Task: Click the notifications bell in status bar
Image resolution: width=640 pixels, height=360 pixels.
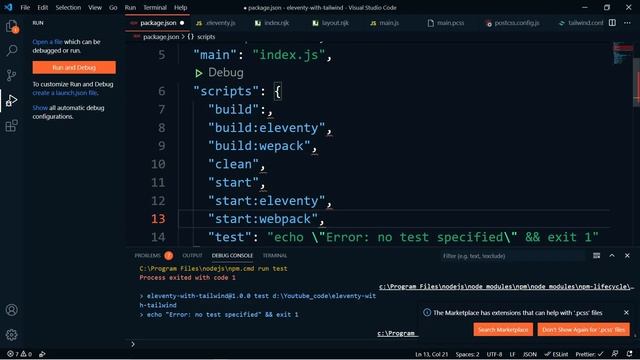Action: [x=629, y=354]
